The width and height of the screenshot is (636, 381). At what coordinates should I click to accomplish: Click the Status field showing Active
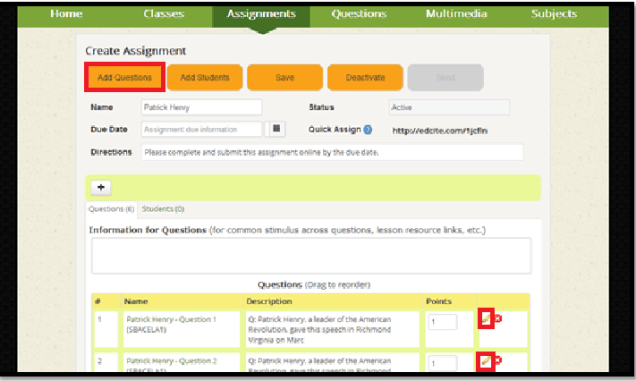coord(449,108)
